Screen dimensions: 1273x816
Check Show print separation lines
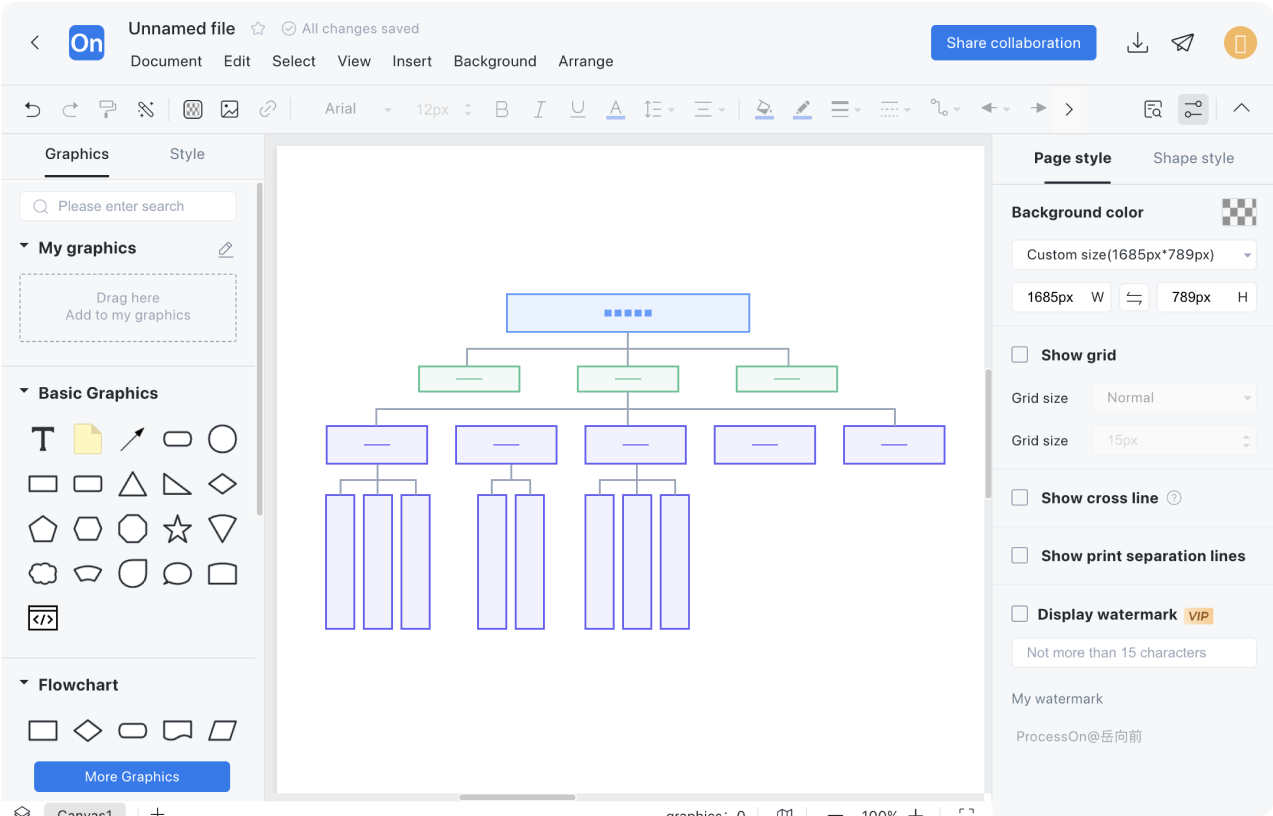(x=1020, y=556)
